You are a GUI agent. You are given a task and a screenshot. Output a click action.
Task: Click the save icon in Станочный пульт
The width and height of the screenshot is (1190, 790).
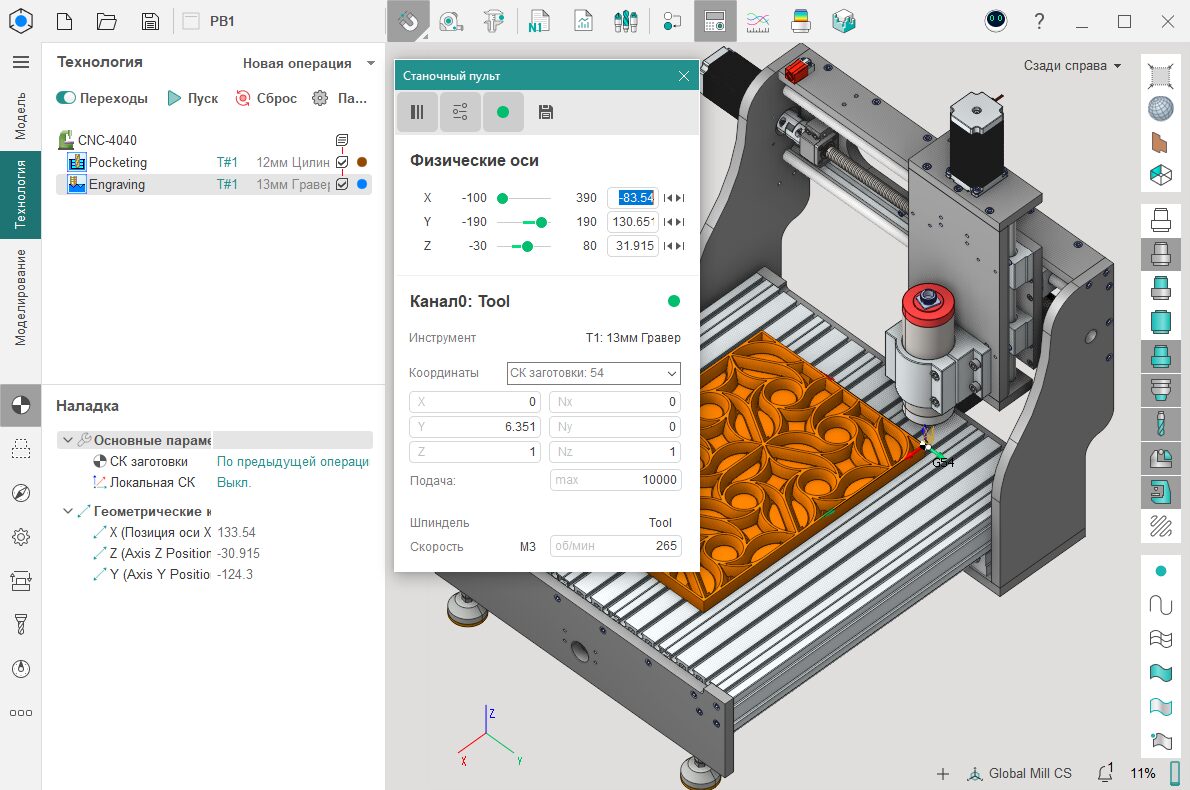coord(545,112)
